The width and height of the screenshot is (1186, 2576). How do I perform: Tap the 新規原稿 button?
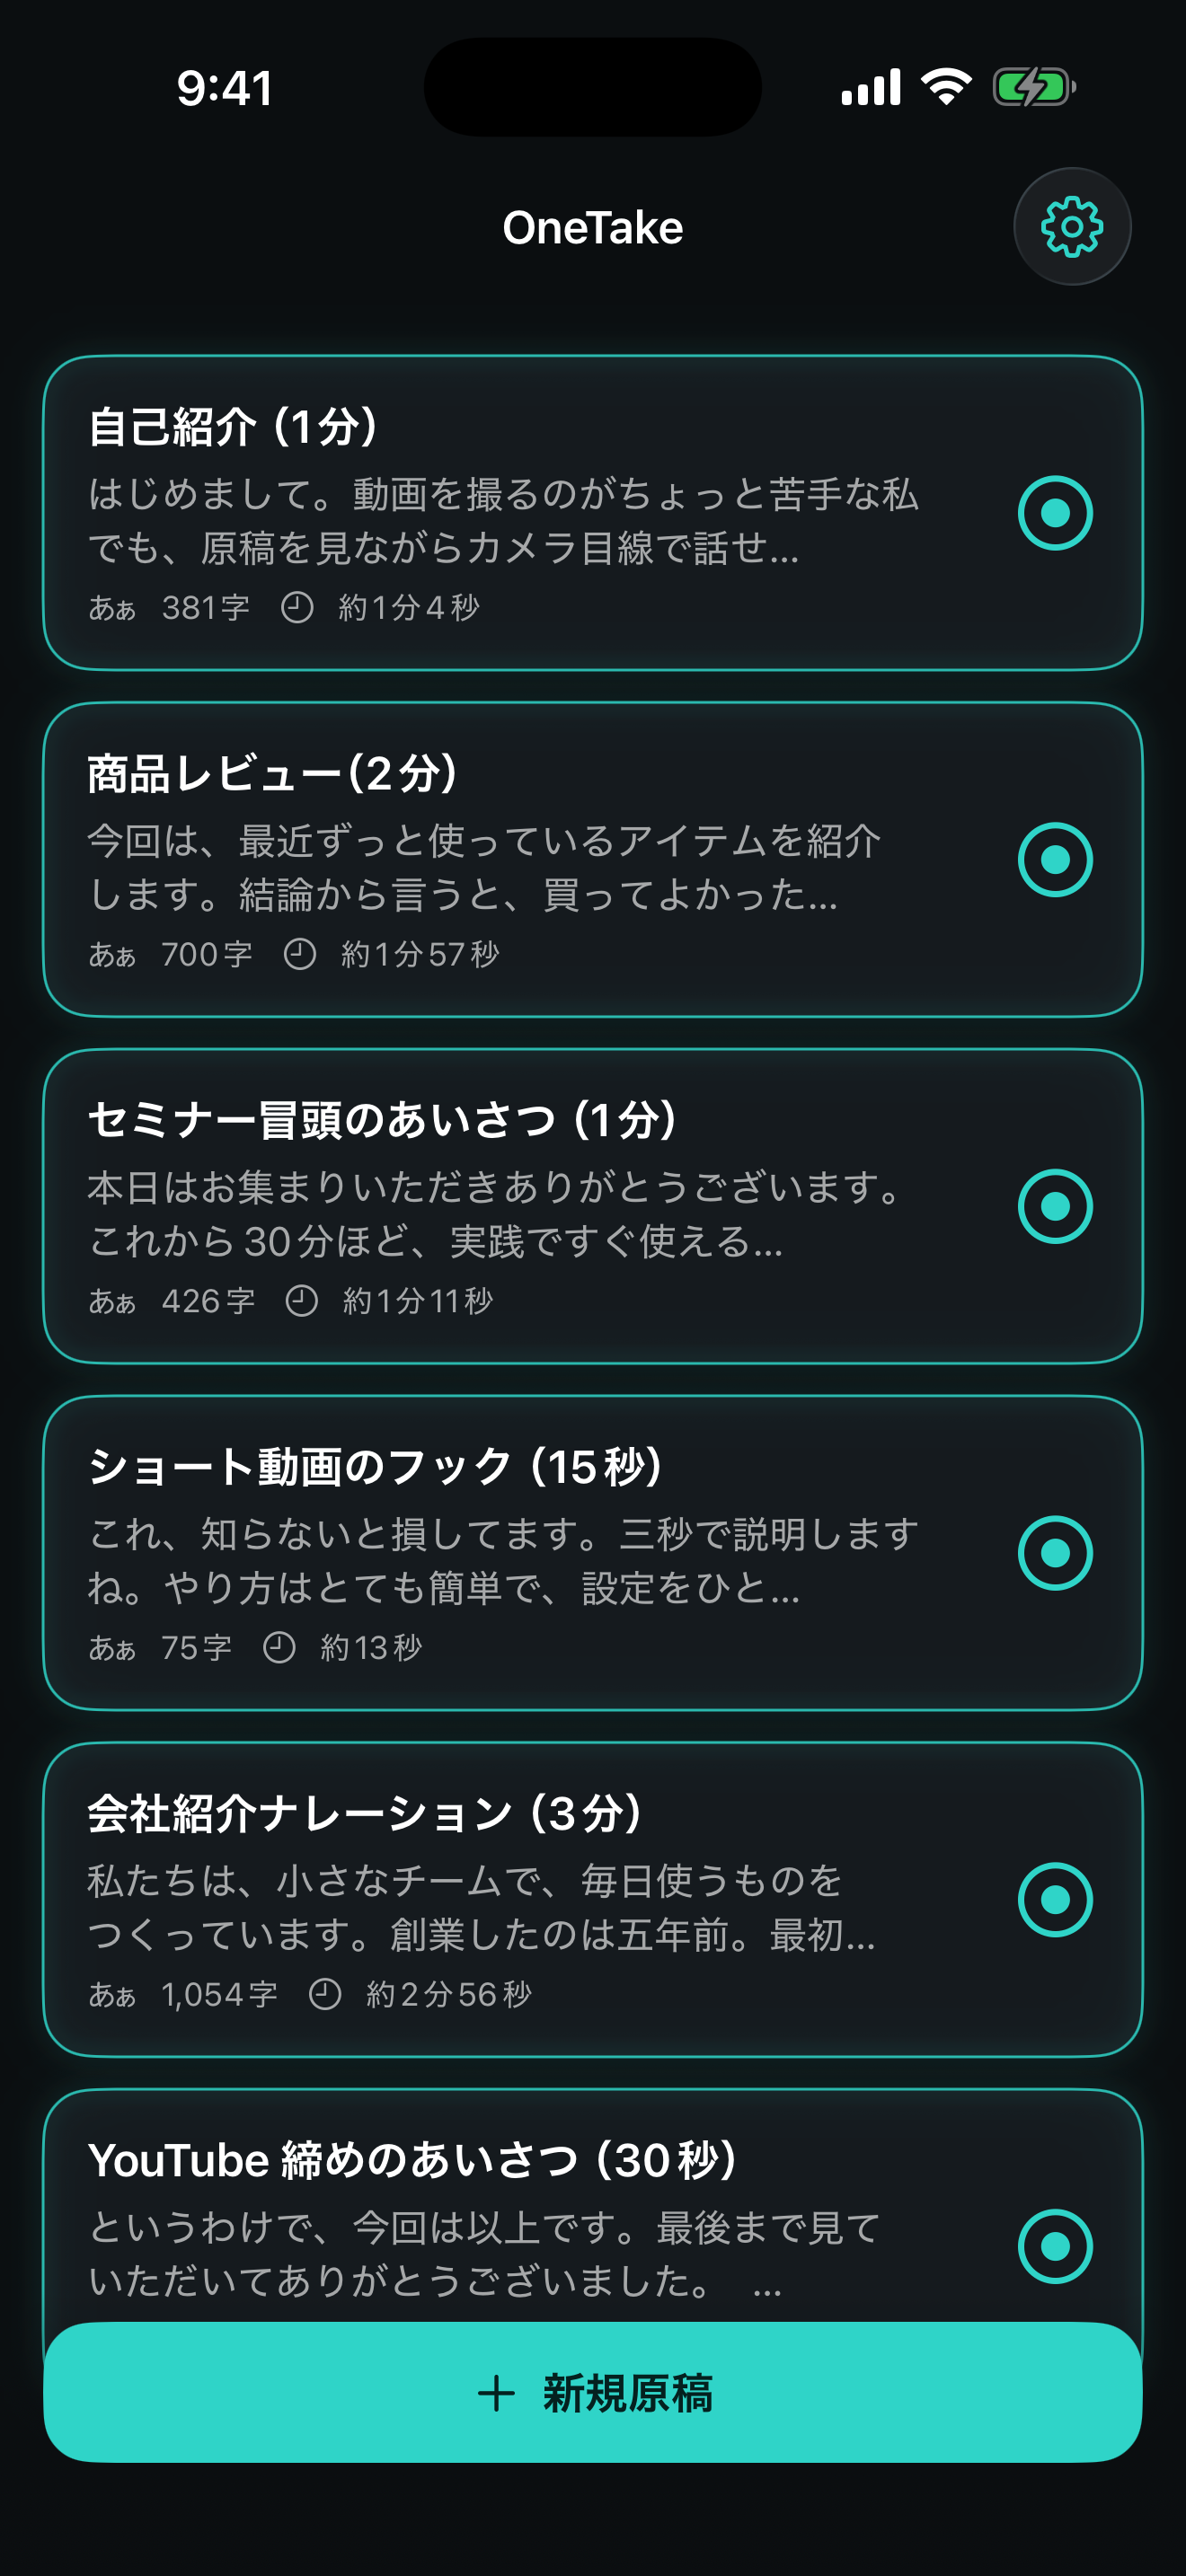click(x=593, y=2392)
